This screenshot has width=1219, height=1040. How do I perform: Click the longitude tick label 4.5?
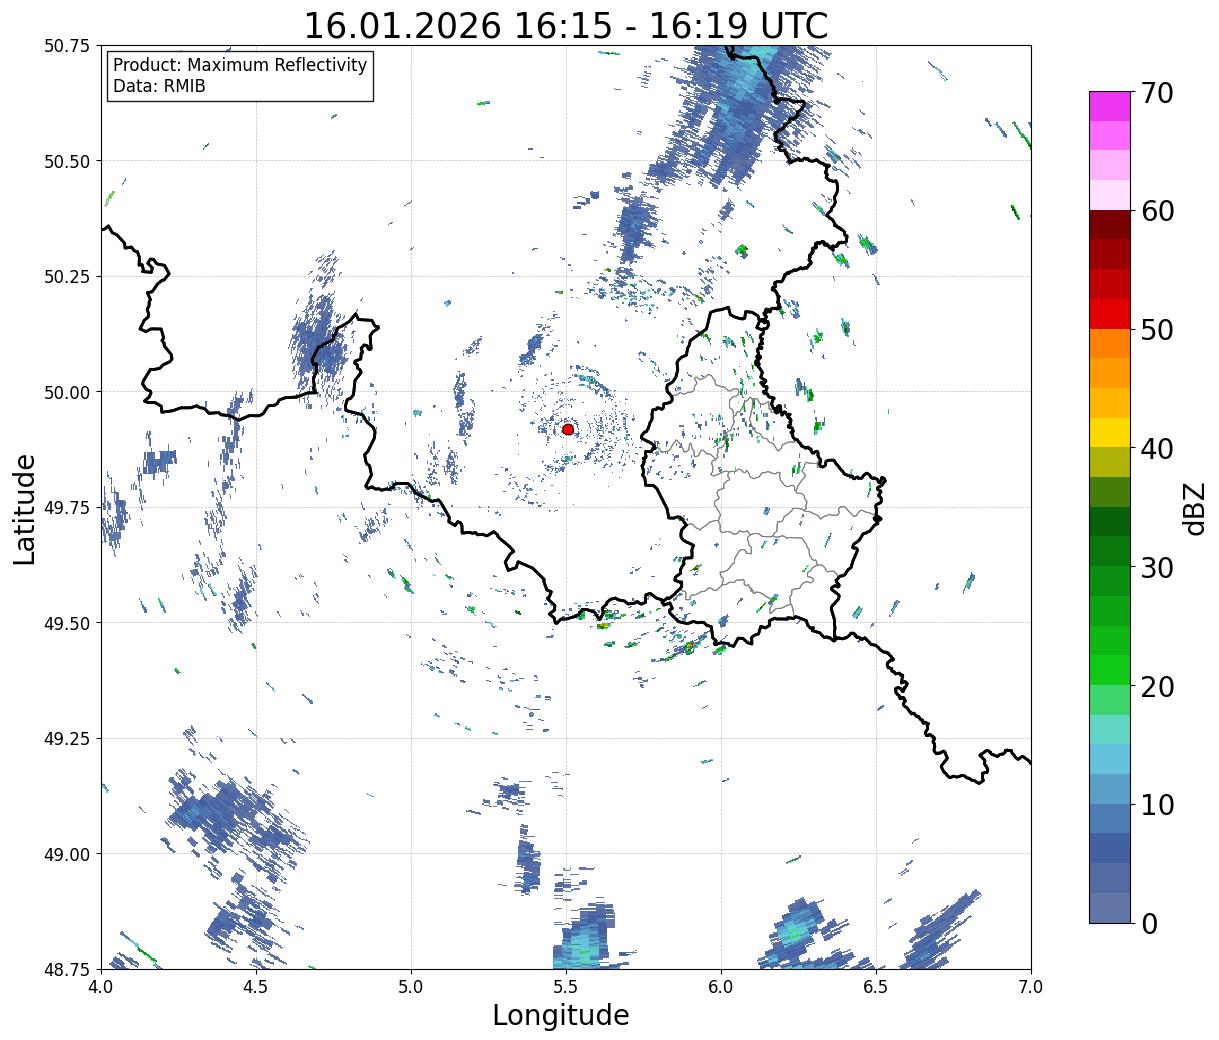coord(256,986)
